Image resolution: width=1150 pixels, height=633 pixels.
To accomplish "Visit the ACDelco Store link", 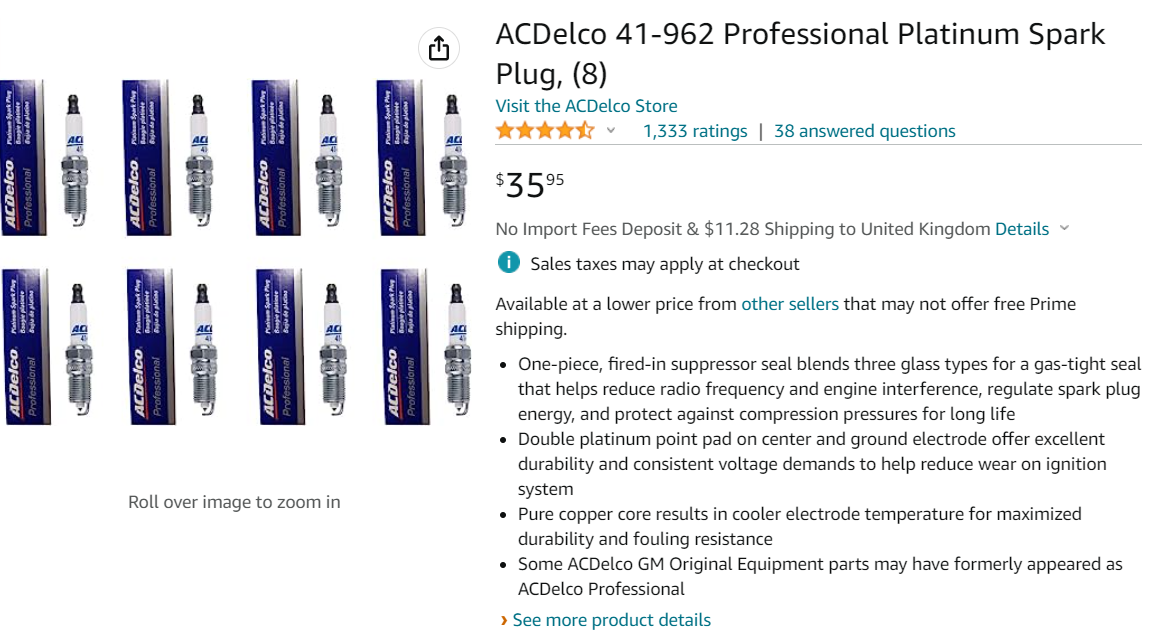I will tap(586, 106).
